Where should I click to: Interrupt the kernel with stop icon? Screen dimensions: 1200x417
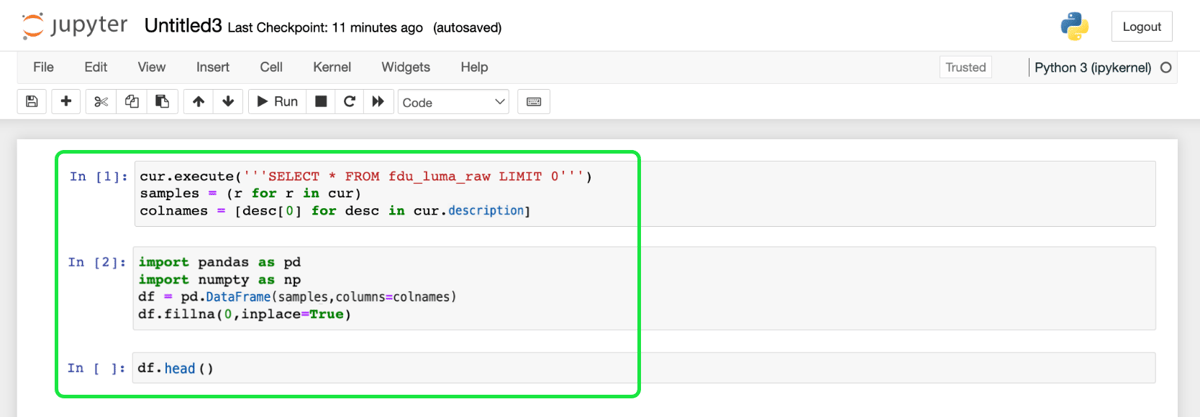[x=321, y=101]
